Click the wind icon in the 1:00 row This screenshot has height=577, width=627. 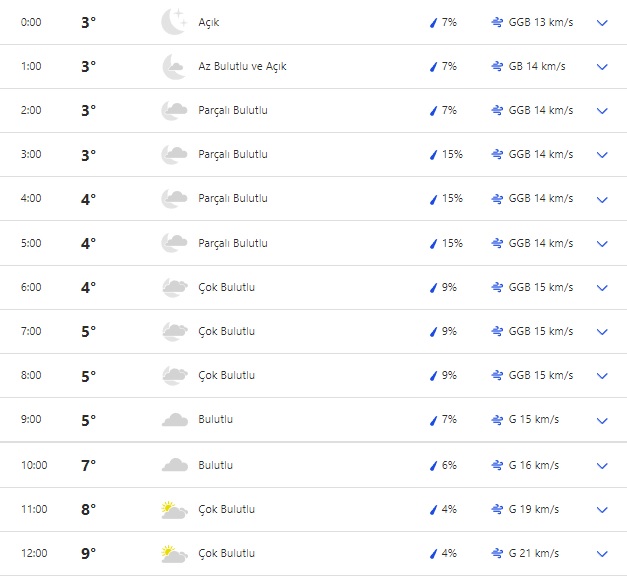(x=497, y=66)
